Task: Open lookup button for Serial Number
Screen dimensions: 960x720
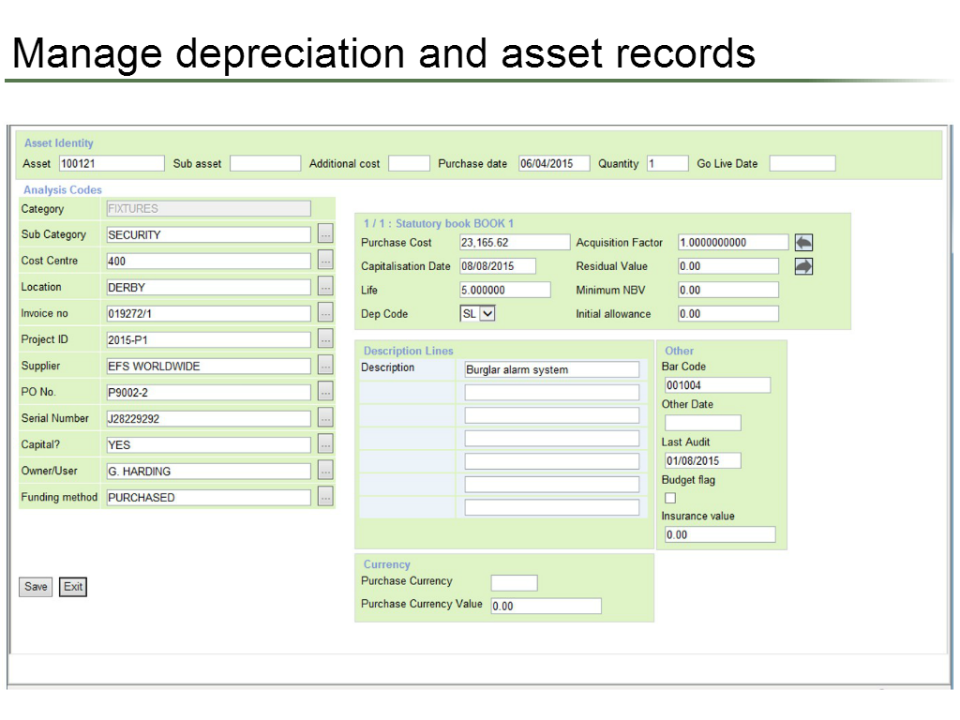Action: tap(325, 418)
